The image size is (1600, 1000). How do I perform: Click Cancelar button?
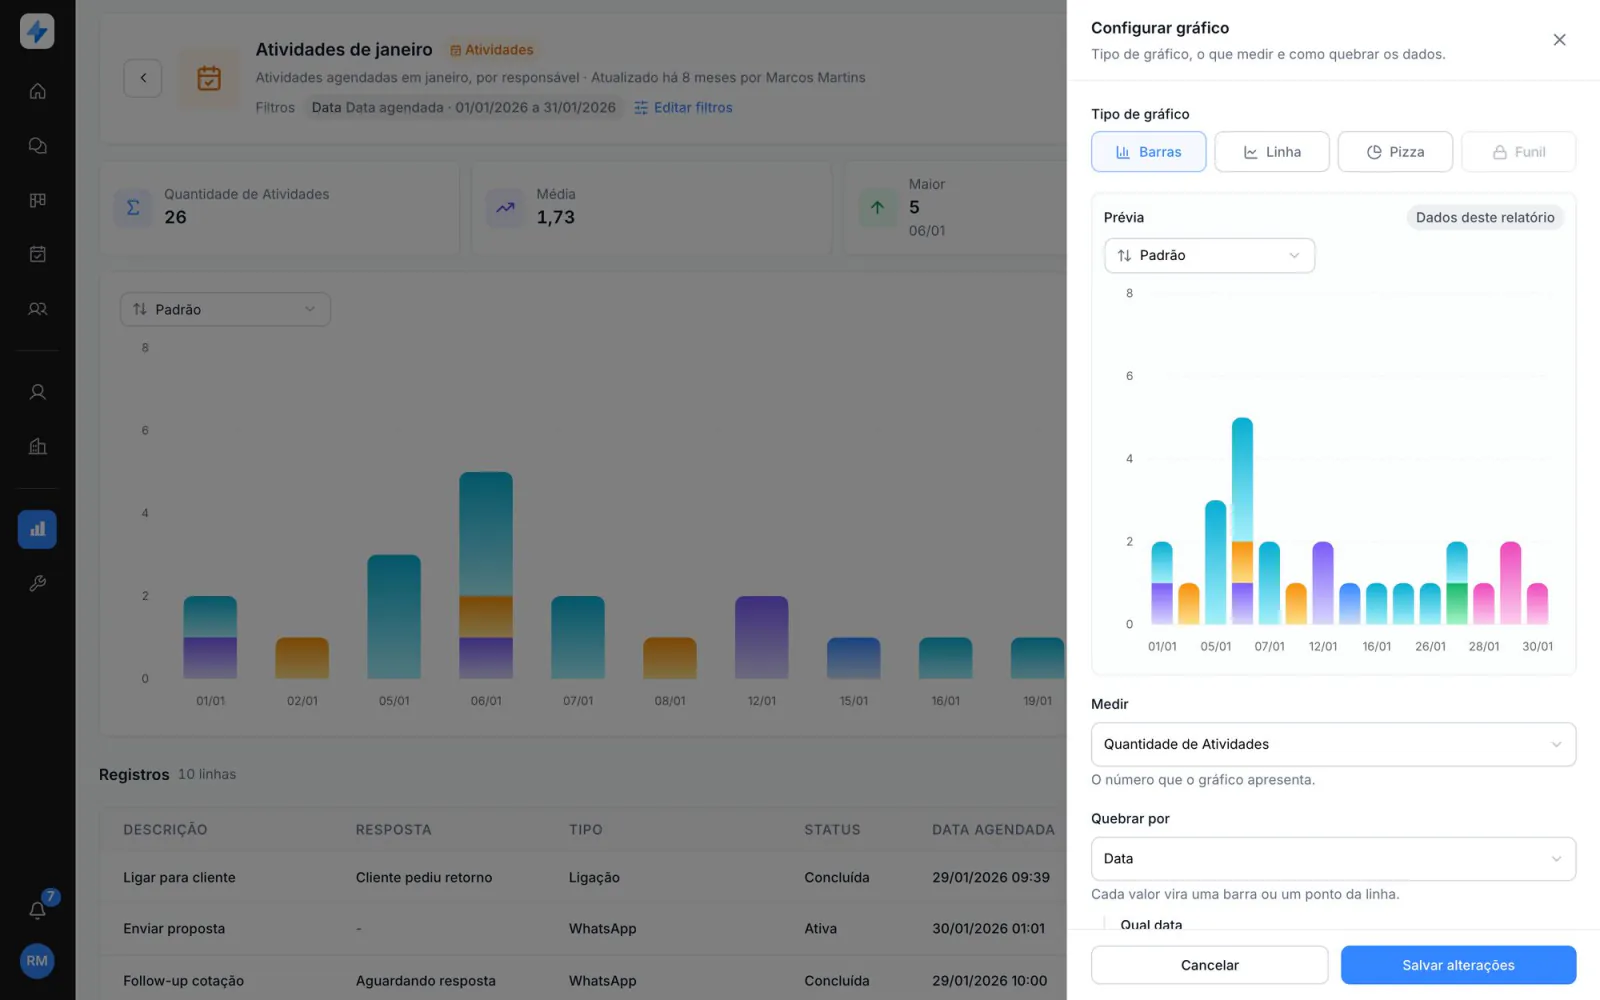click(x=1209, y=965)
